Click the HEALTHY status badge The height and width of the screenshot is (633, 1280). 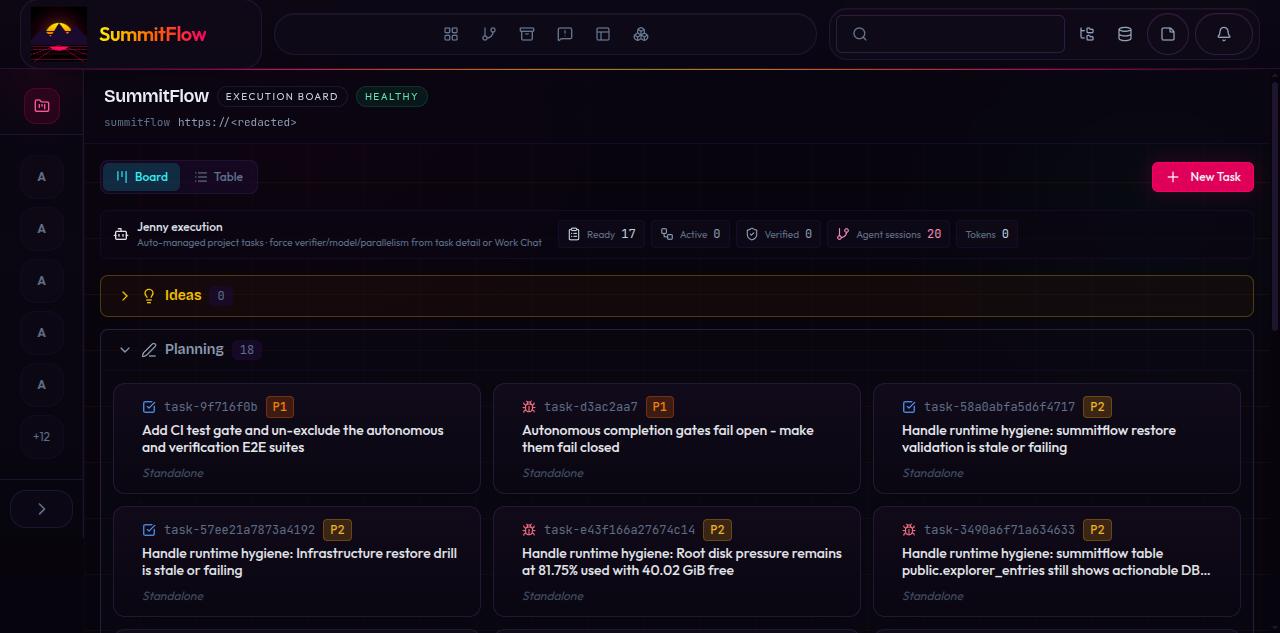tap(392, 97)
